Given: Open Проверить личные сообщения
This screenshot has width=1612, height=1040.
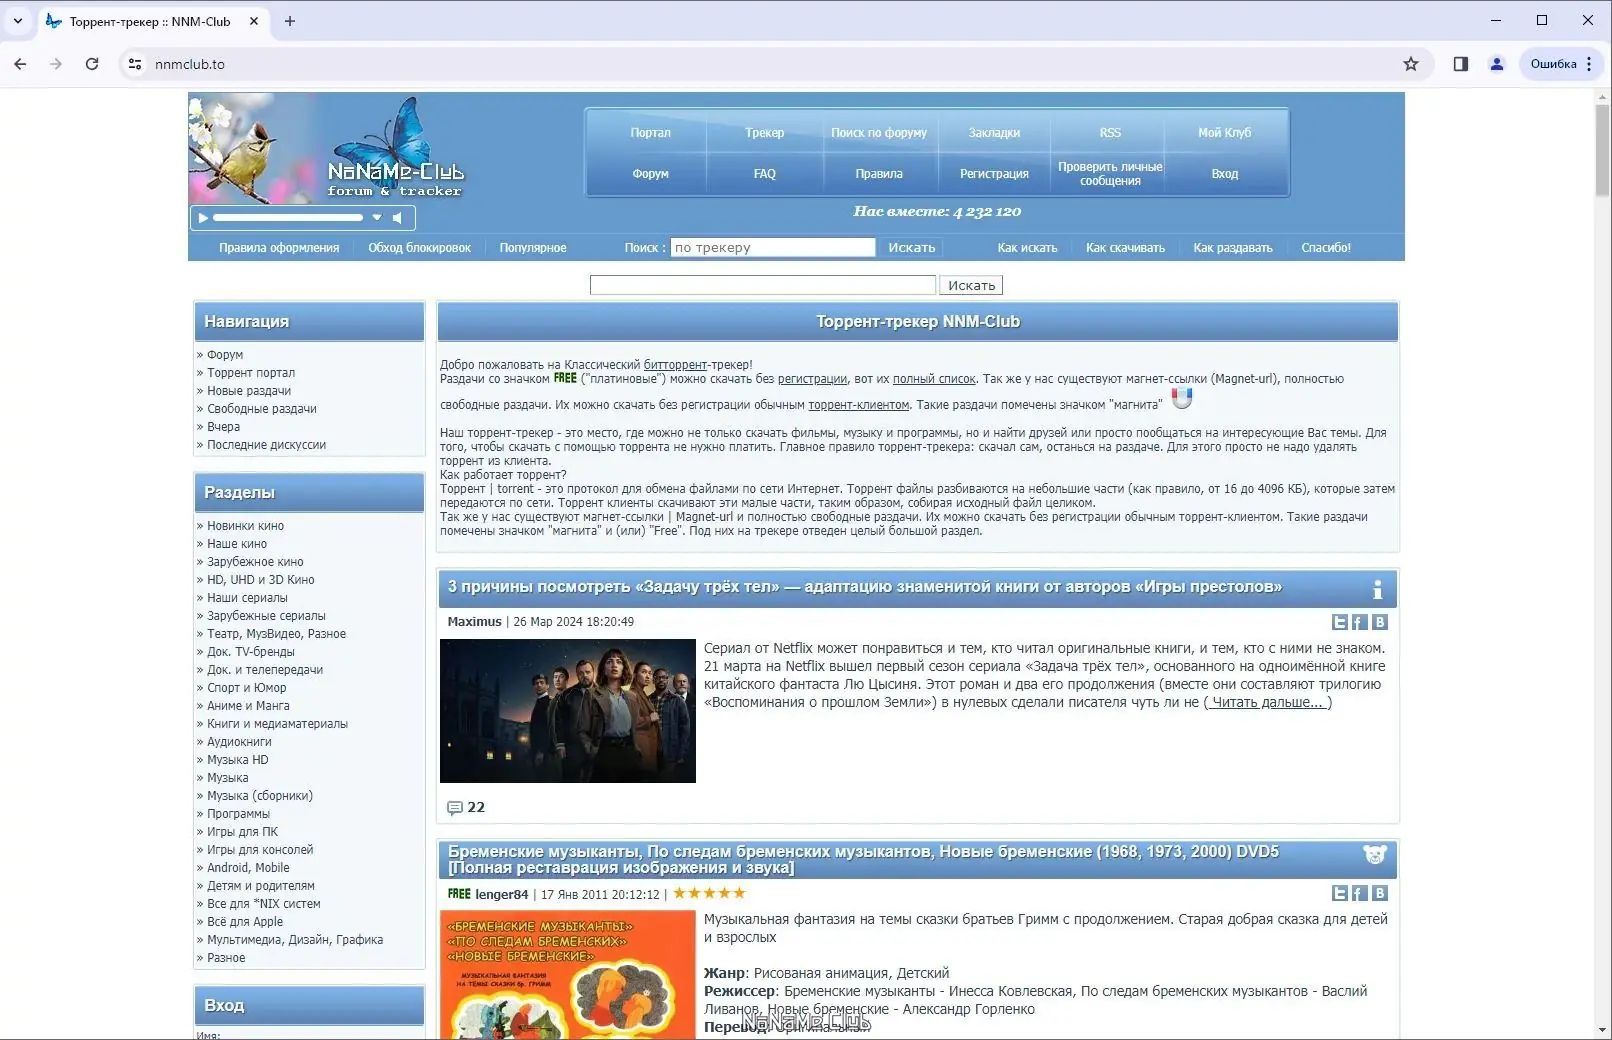Looking at the screenshot, I should click(x=1110, y=173).
